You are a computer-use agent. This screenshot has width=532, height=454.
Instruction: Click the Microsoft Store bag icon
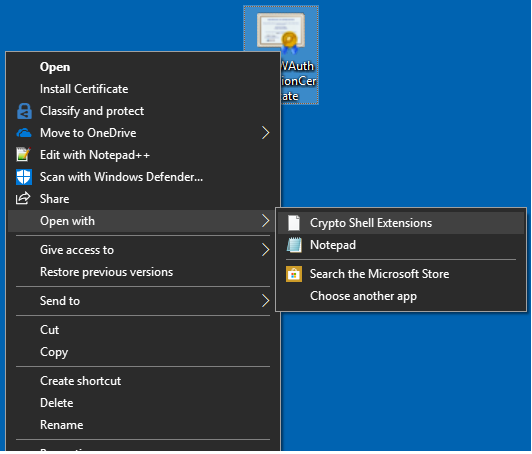pyautogui.click(x=294, y=274)
